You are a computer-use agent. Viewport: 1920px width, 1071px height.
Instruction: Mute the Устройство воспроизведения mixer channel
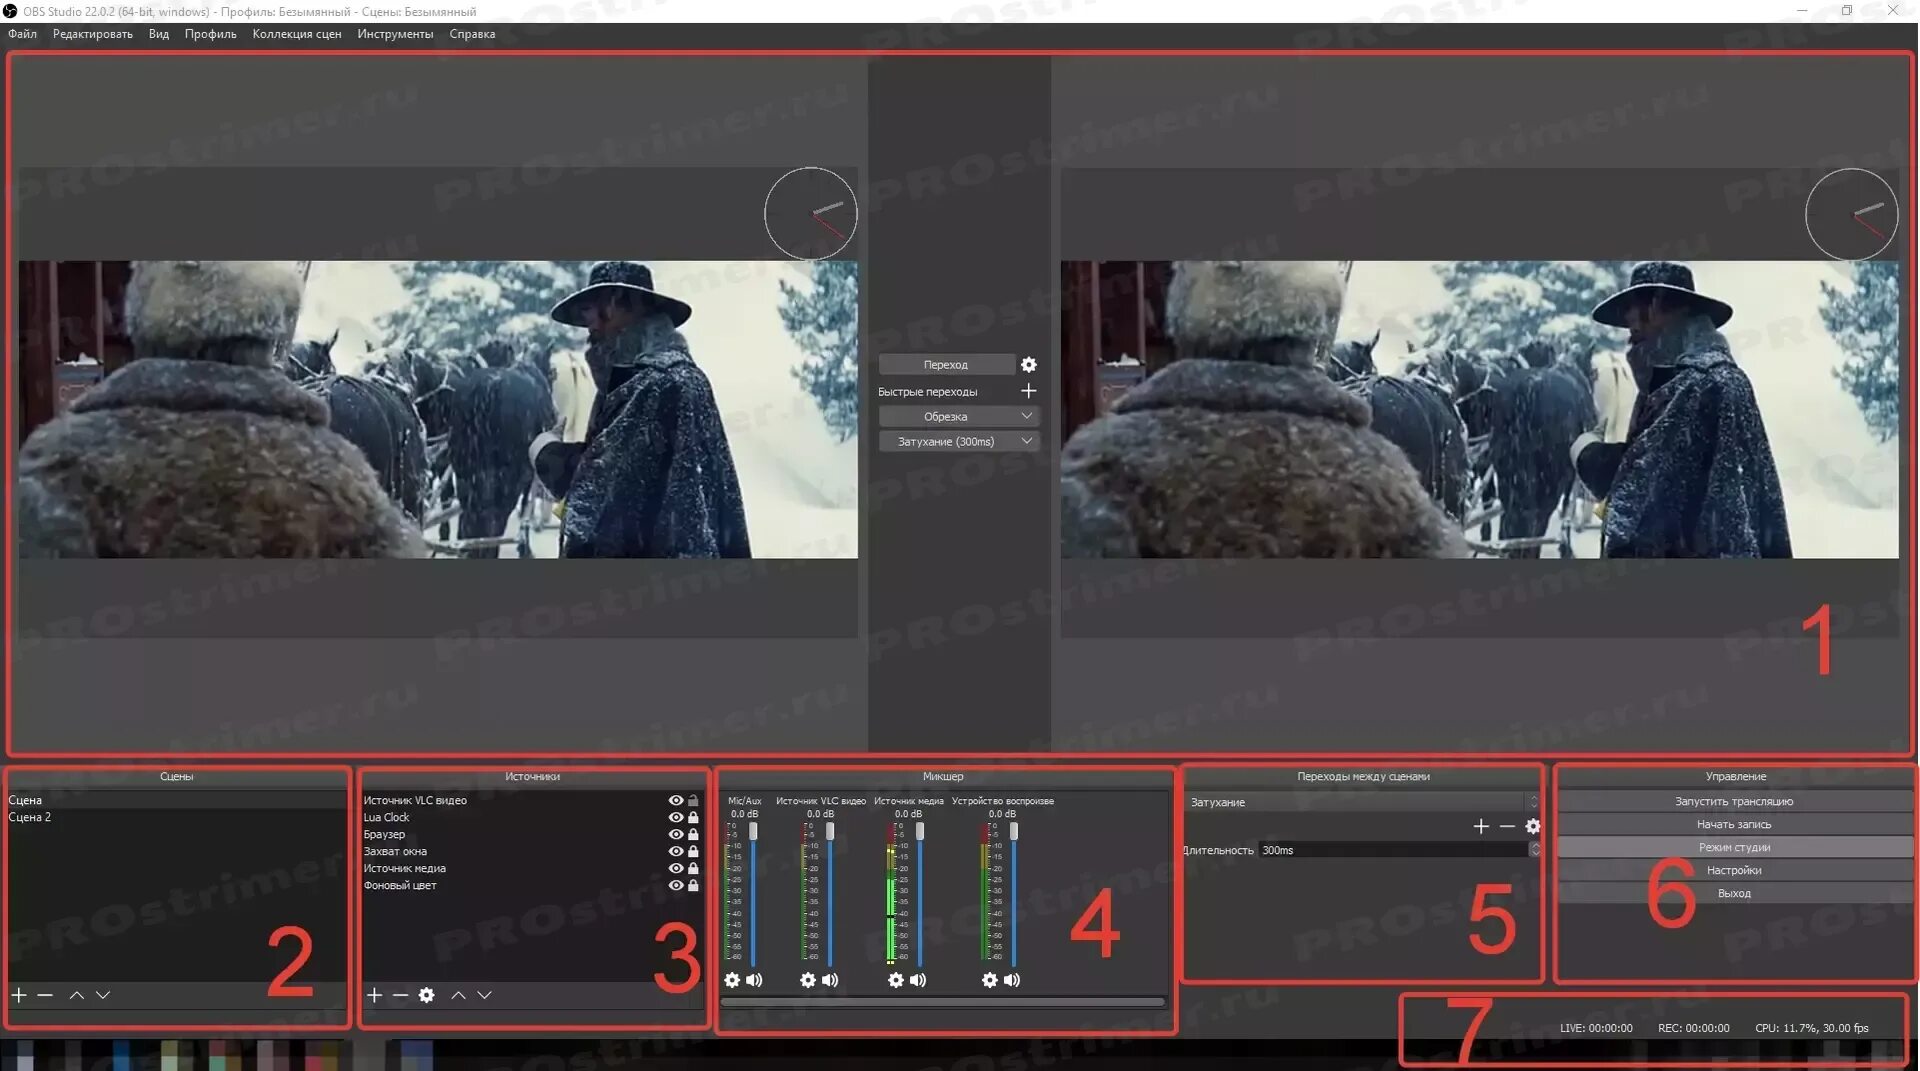pyautogui.click(x=1012, y=980)
